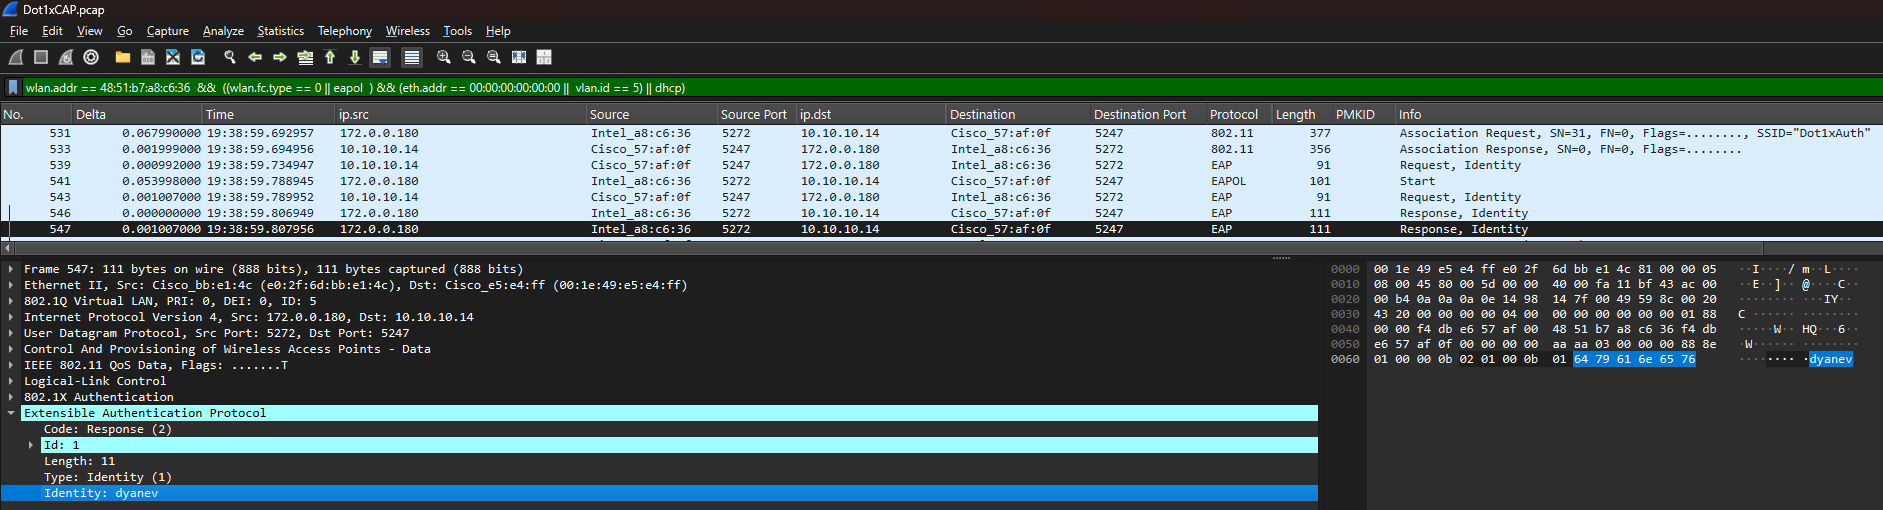The image size is (1883, 510).
Task: Go to the last packet arrow icon
Action: tap(355, 57)
